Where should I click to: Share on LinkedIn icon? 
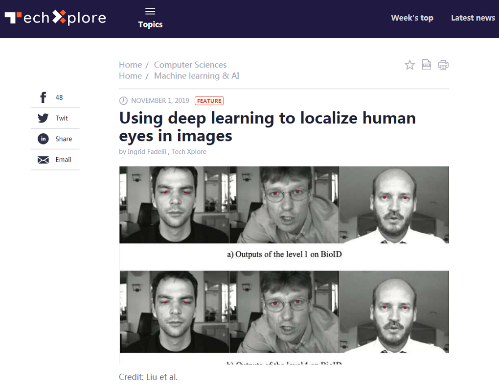click(43, 139)
